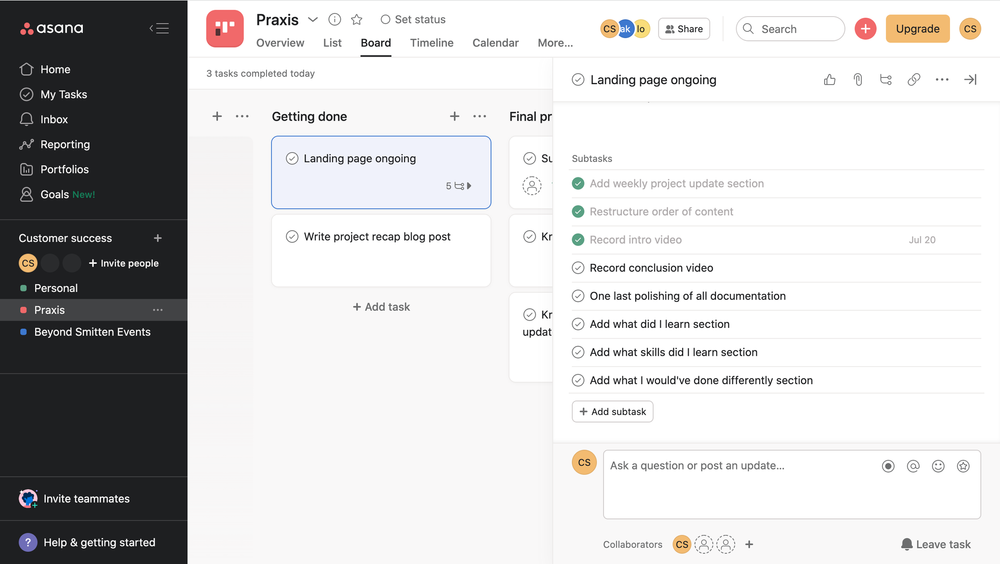Insert an @mention in the comment box

tap(913, 466)
